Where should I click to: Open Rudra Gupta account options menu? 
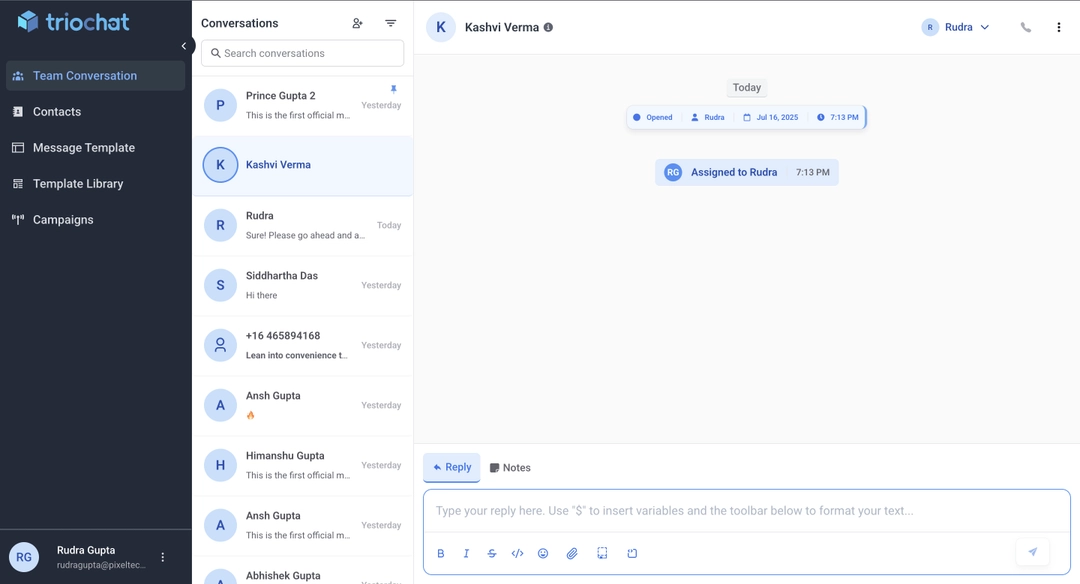click(x=163, y=557)
